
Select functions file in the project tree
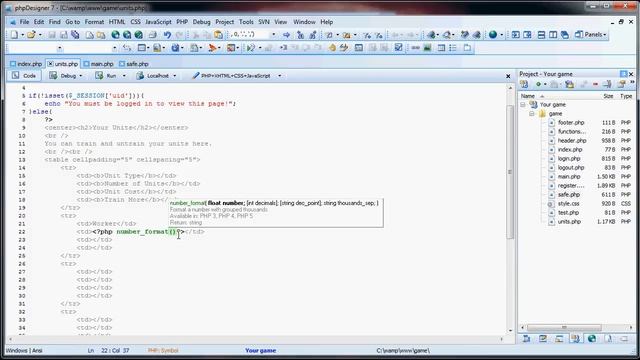[571, 132]
